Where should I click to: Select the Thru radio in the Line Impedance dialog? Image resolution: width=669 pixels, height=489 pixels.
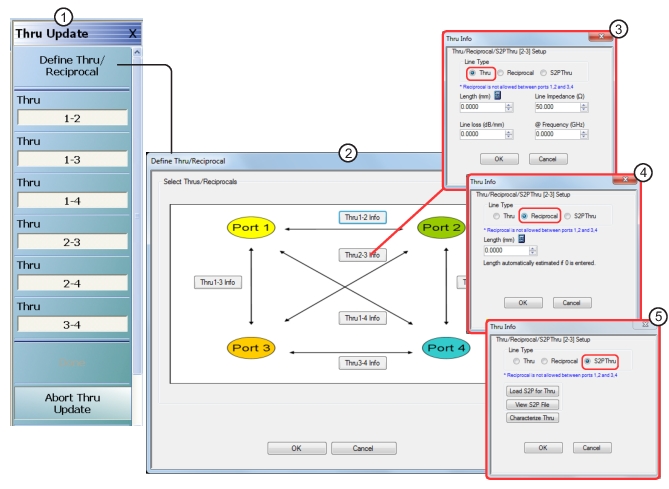click(472, 73)
